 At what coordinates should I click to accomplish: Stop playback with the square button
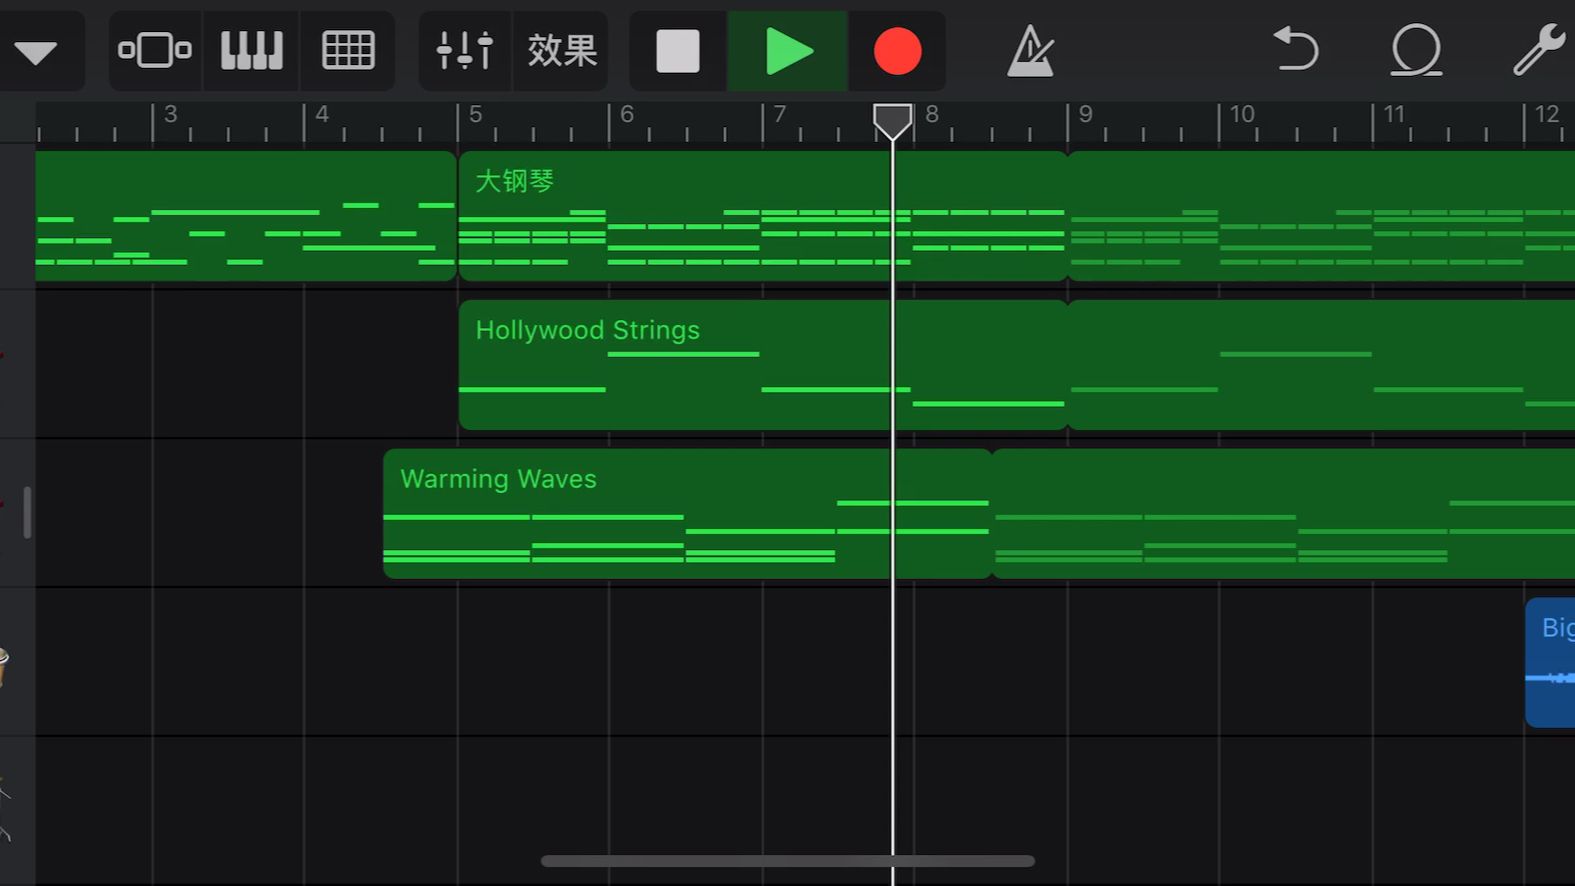(678, 51)
